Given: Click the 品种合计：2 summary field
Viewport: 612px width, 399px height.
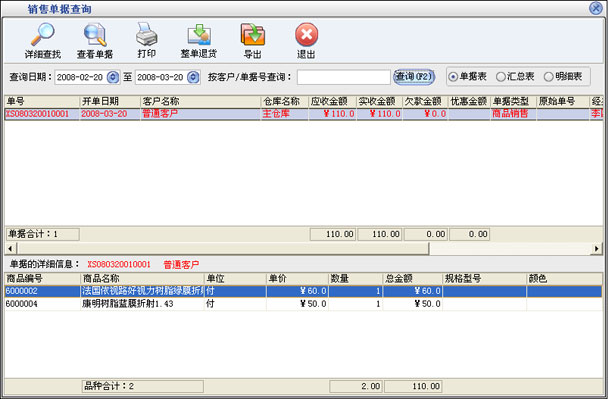Looking at the screenshot, I should coord(142,387).
